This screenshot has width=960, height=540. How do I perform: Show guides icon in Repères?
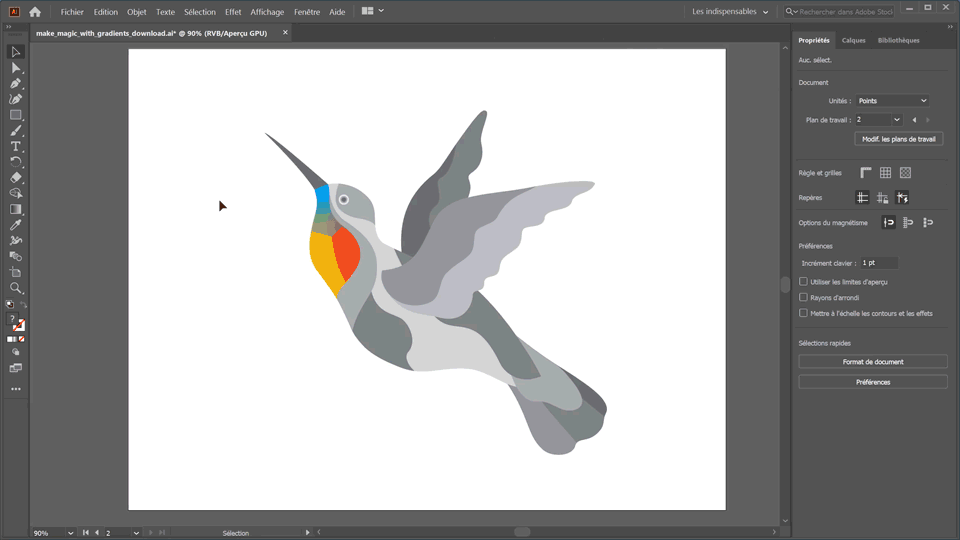(862, 198)
